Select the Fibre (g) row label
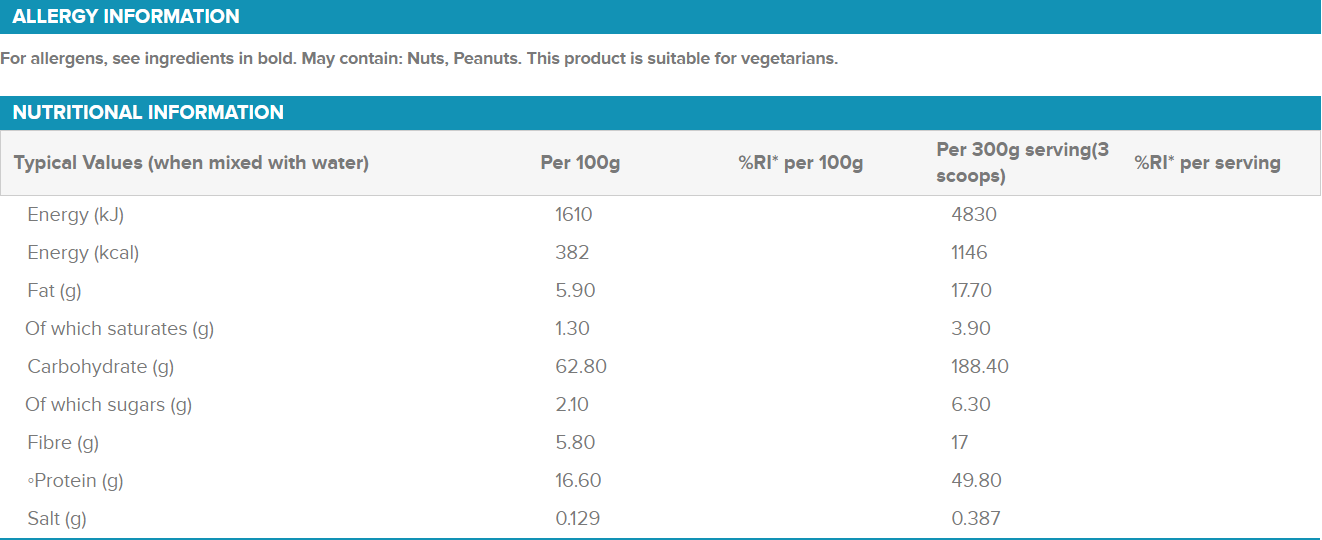This screenshot has width=1322, height=540. [63, 443]
